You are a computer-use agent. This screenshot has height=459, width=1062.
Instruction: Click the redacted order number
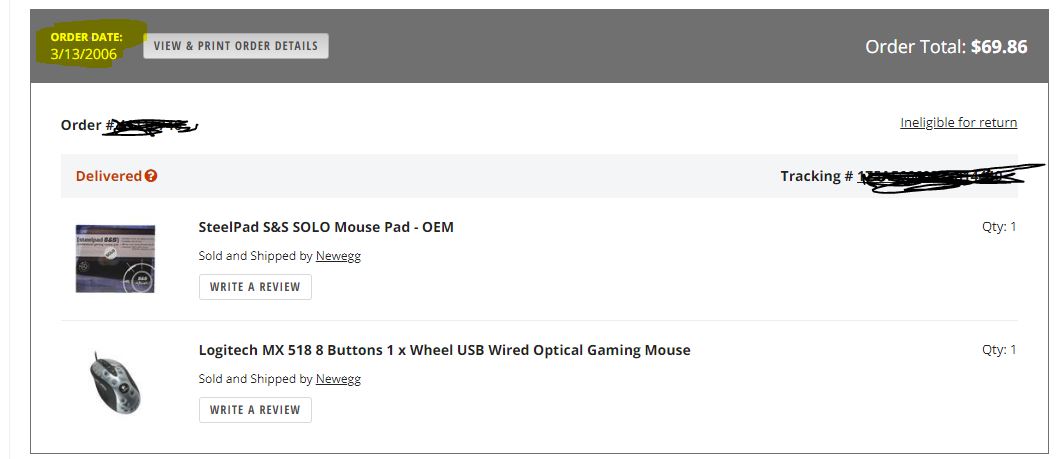pos(155,126)
